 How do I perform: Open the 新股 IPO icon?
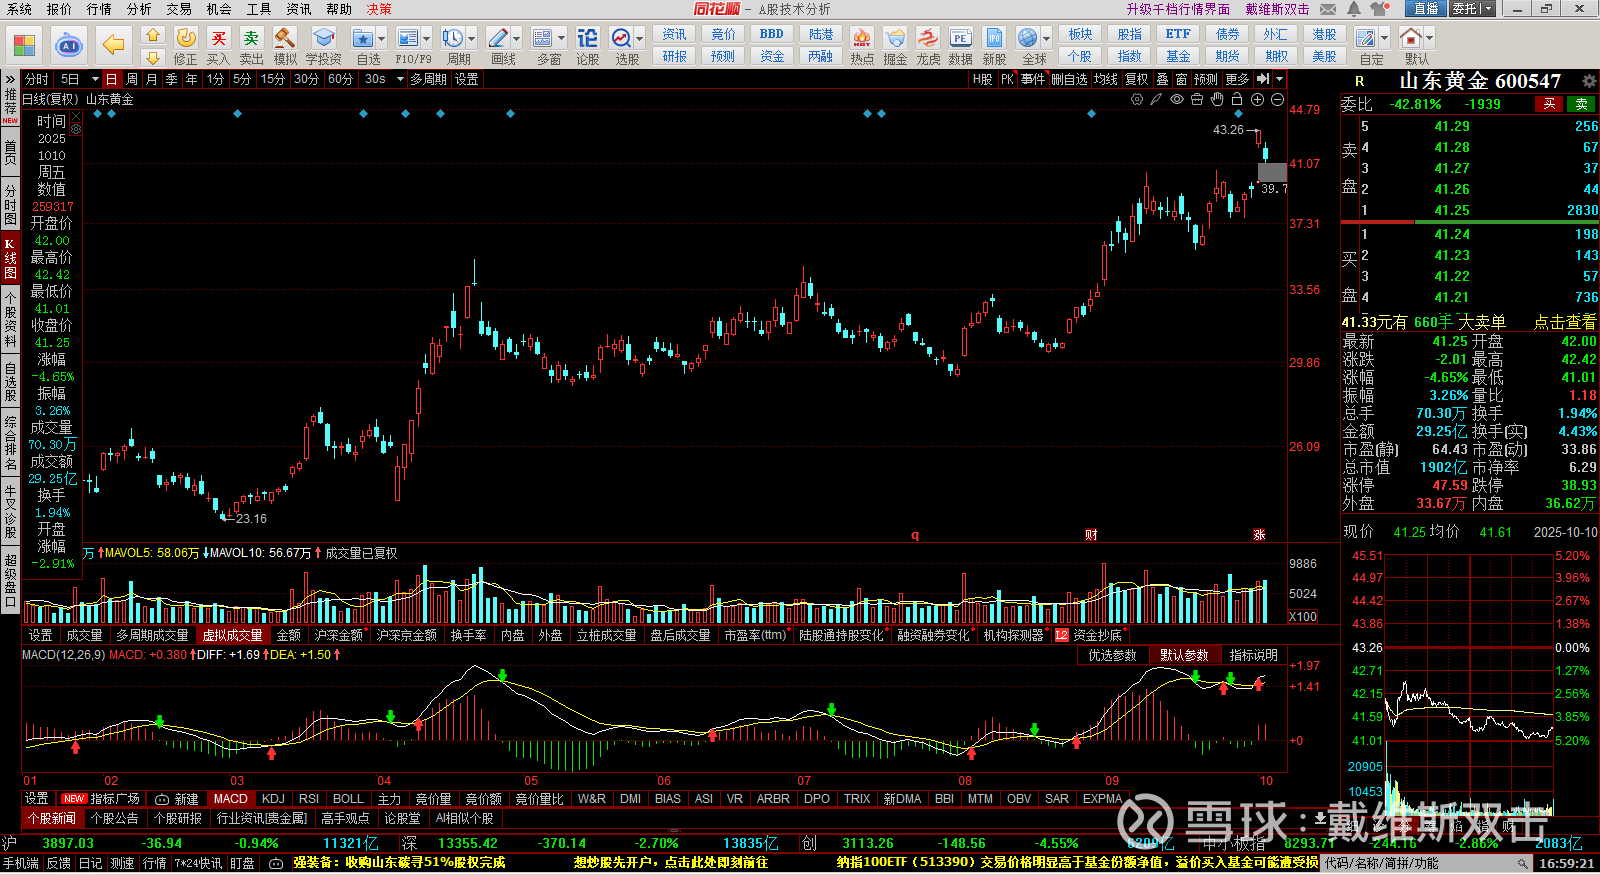(x=994, y=39)
